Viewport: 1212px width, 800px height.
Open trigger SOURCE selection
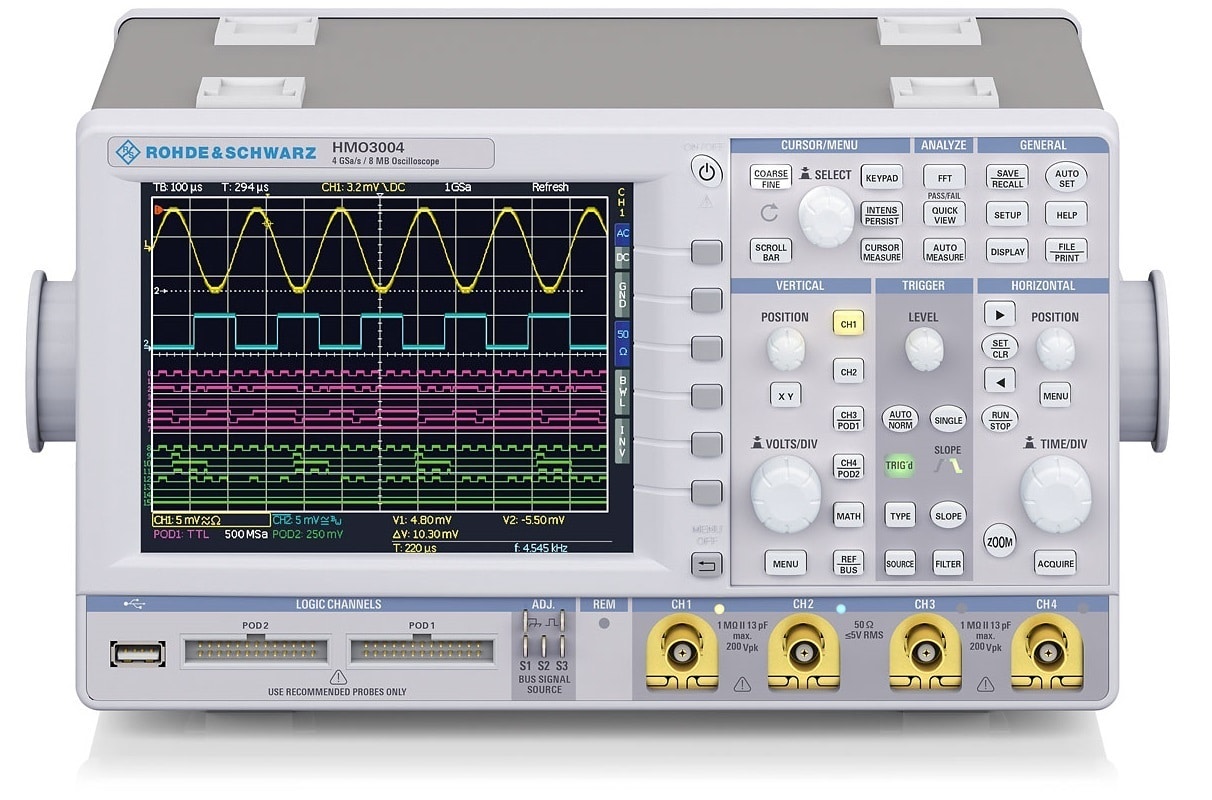pos(900,564)
